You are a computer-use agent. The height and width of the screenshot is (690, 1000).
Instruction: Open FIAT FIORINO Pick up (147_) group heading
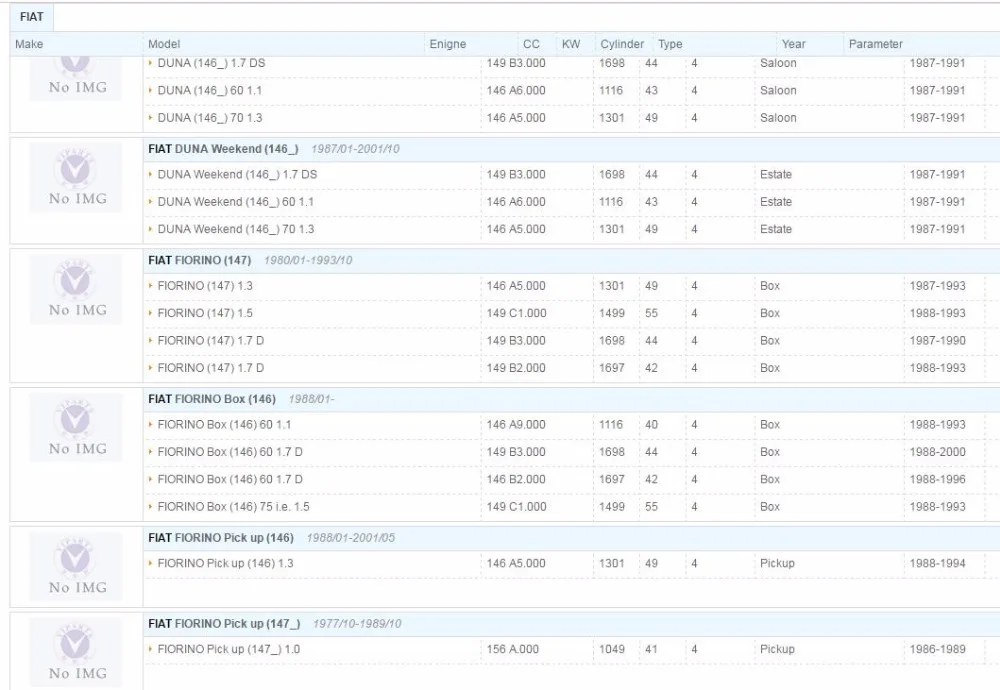(224, 624)
